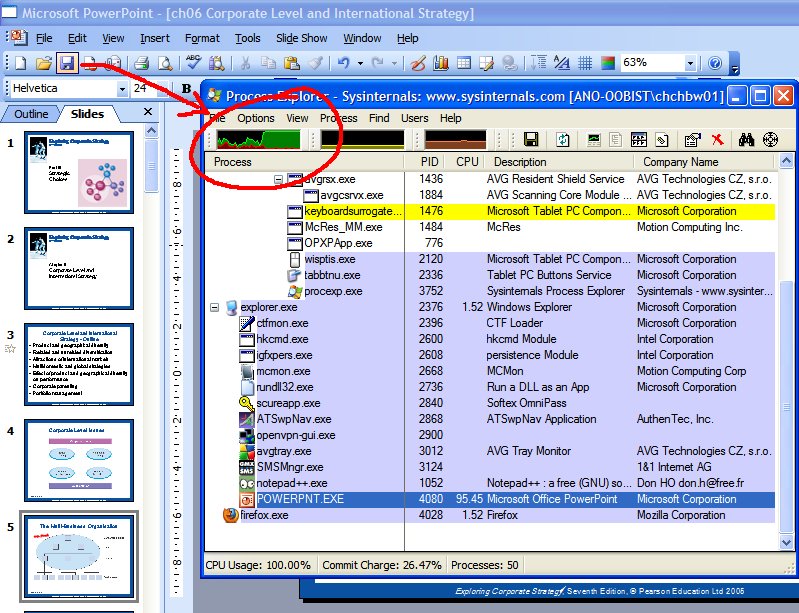Open PowerPoint Tools menu
The width and height of the screenshot is (799, 613).
248,38
